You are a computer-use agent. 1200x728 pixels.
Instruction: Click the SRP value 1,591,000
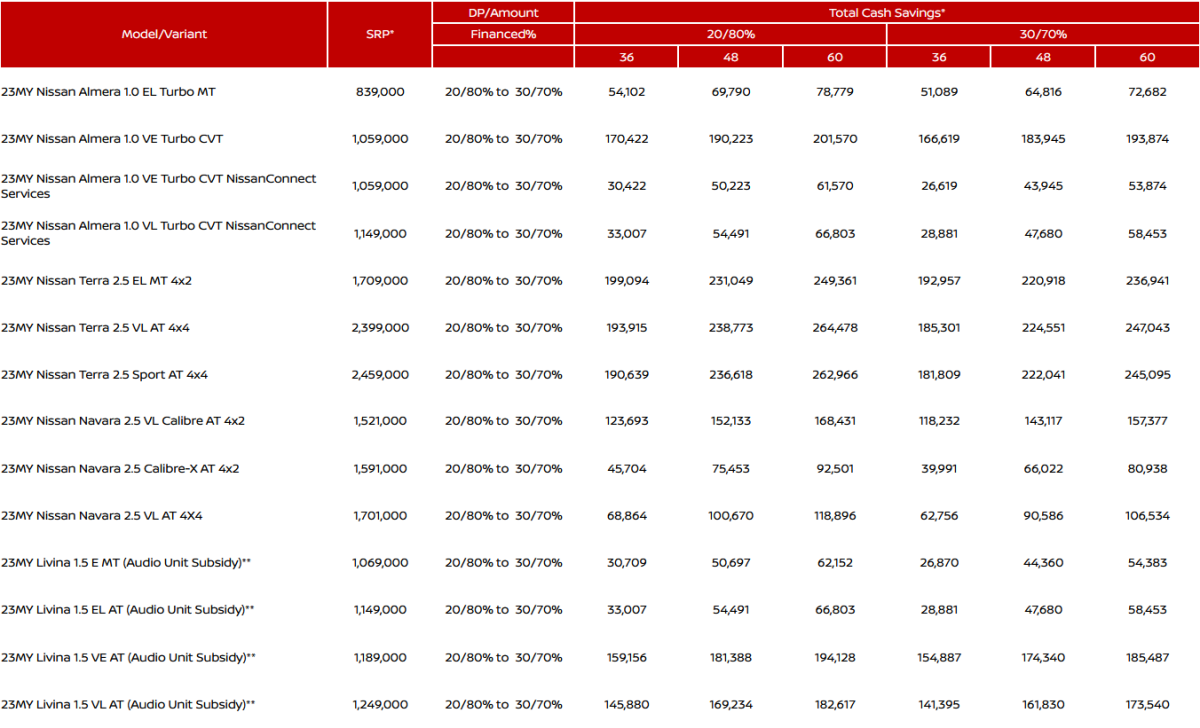click(x=380, y=468)
